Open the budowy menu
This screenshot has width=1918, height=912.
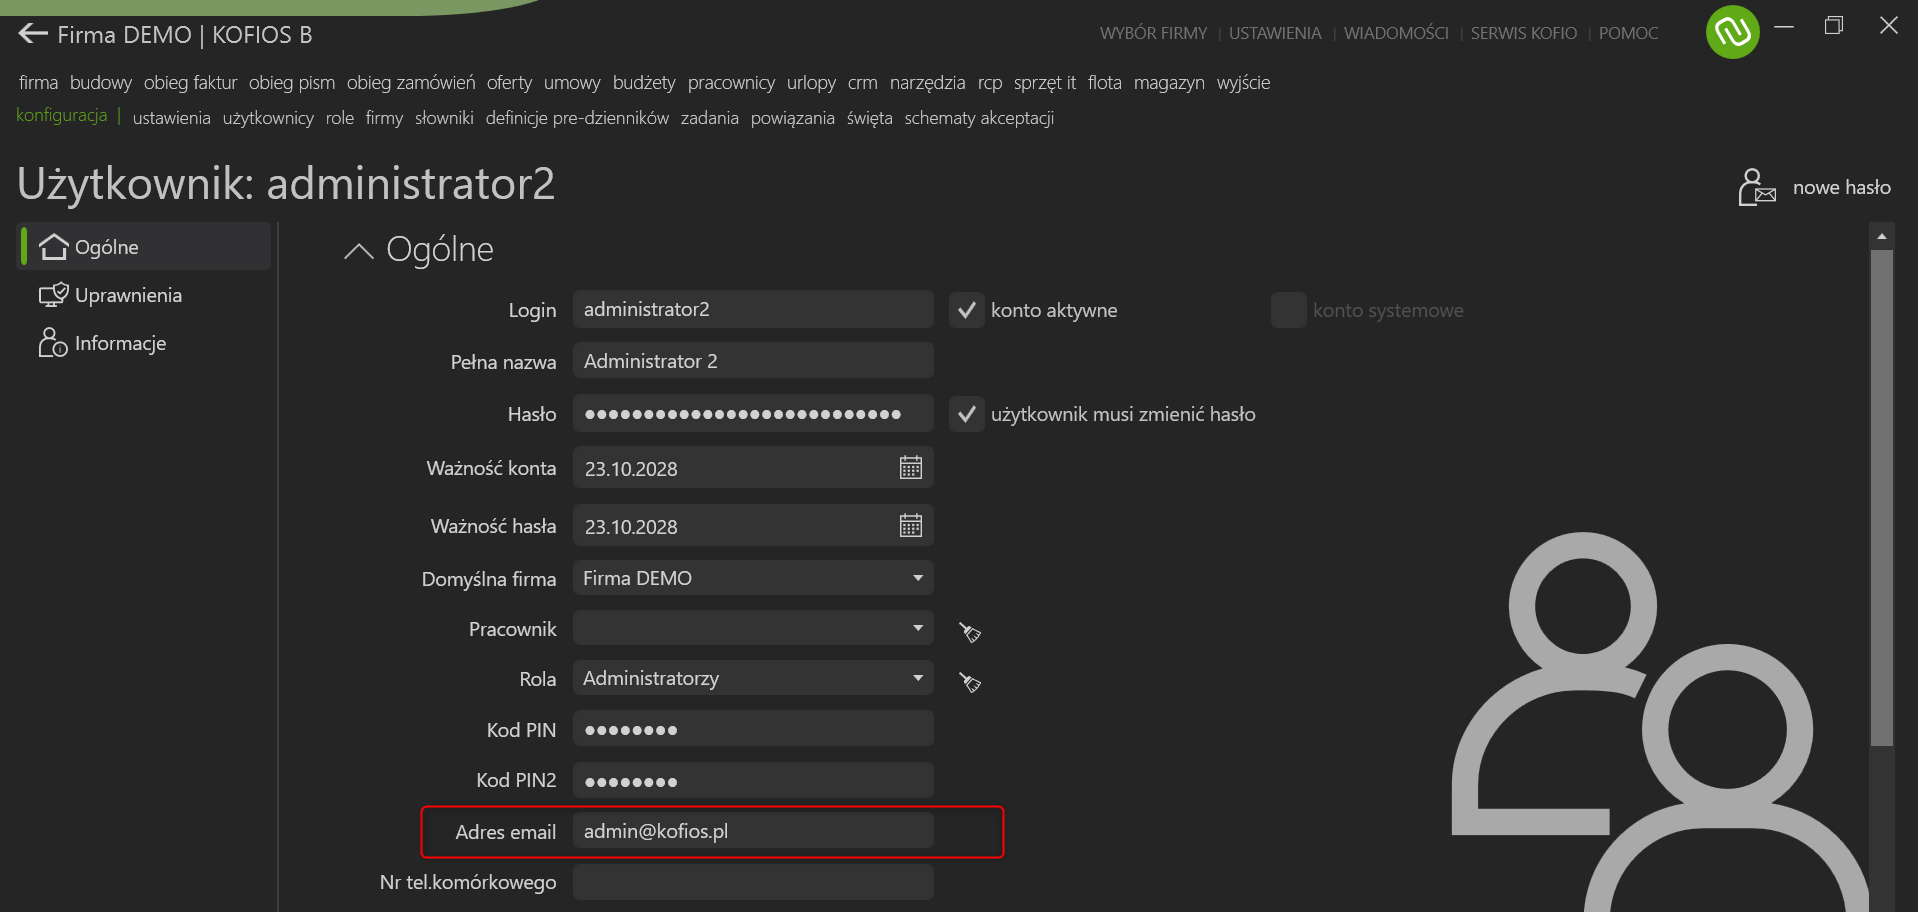(100, 83)
